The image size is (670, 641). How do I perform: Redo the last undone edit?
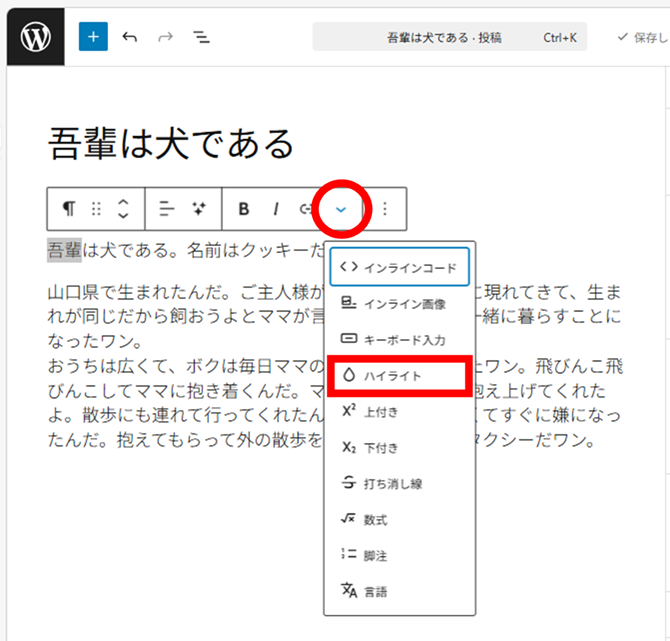pos(165,37)
